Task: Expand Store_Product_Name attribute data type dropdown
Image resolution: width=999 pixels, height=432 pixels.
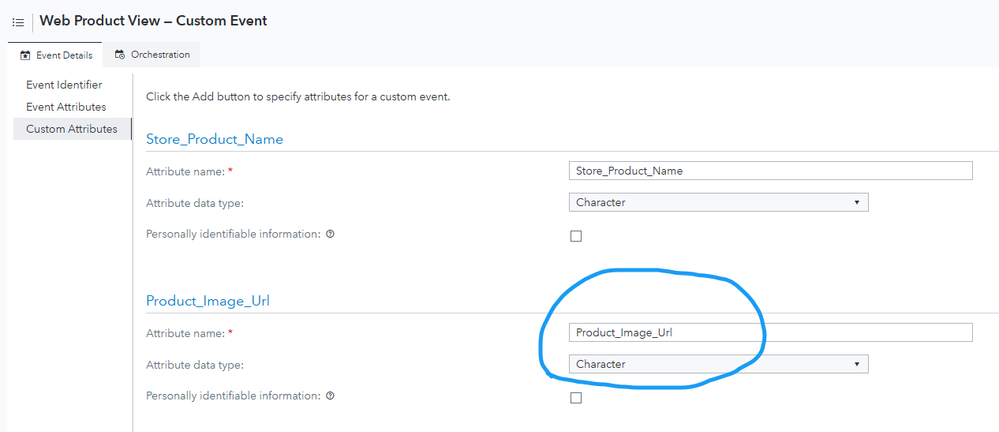Action: point(718,203)
